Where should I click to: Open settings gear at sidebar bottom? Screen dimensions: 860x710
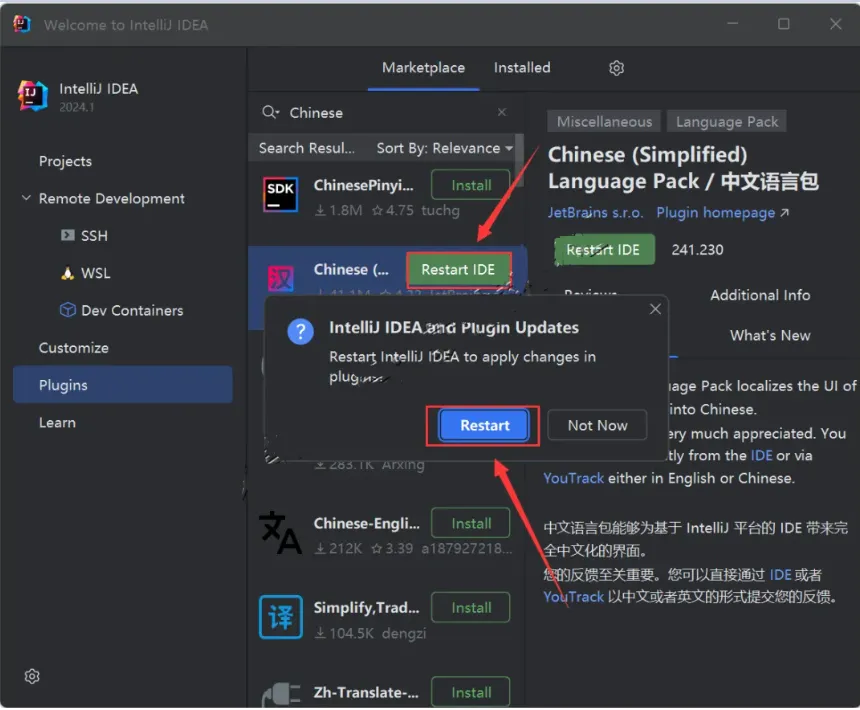click(x=32, y=677)
